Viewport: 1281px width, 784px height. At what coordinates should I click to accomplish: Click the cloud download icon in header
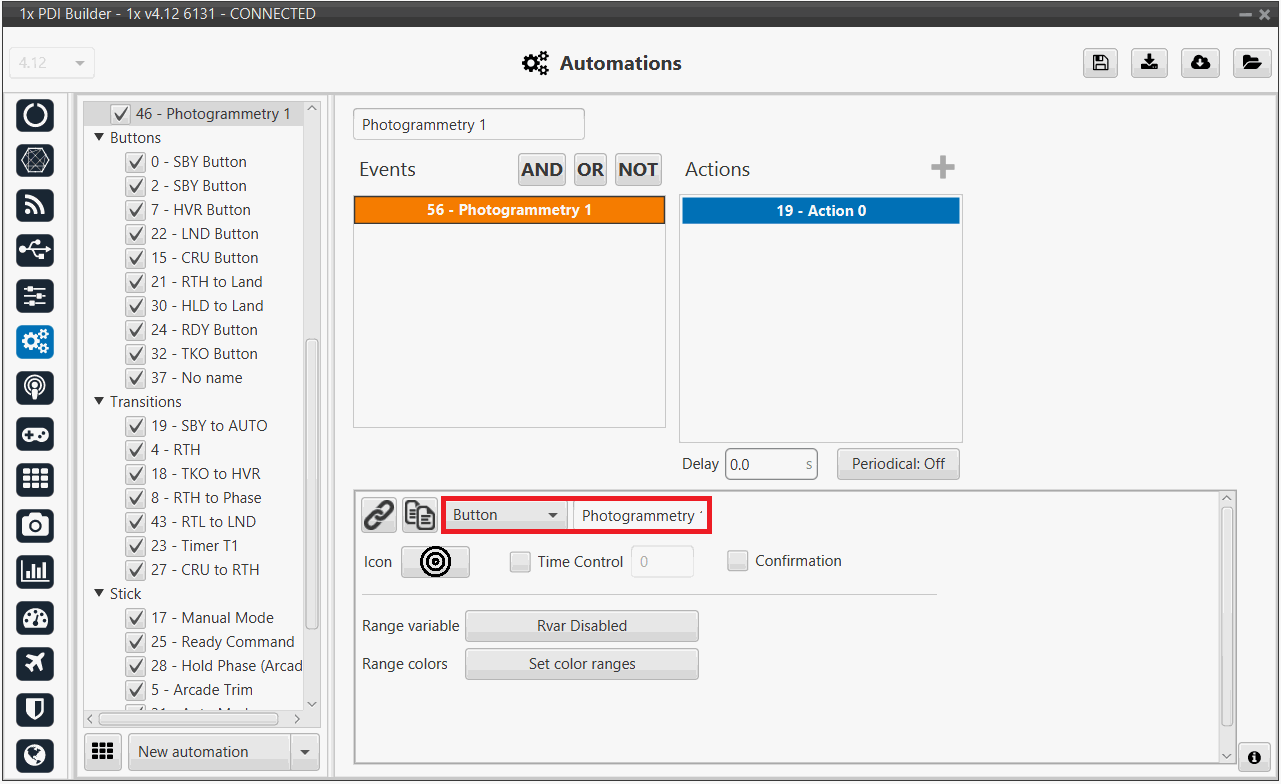[x=1200, y=63]
